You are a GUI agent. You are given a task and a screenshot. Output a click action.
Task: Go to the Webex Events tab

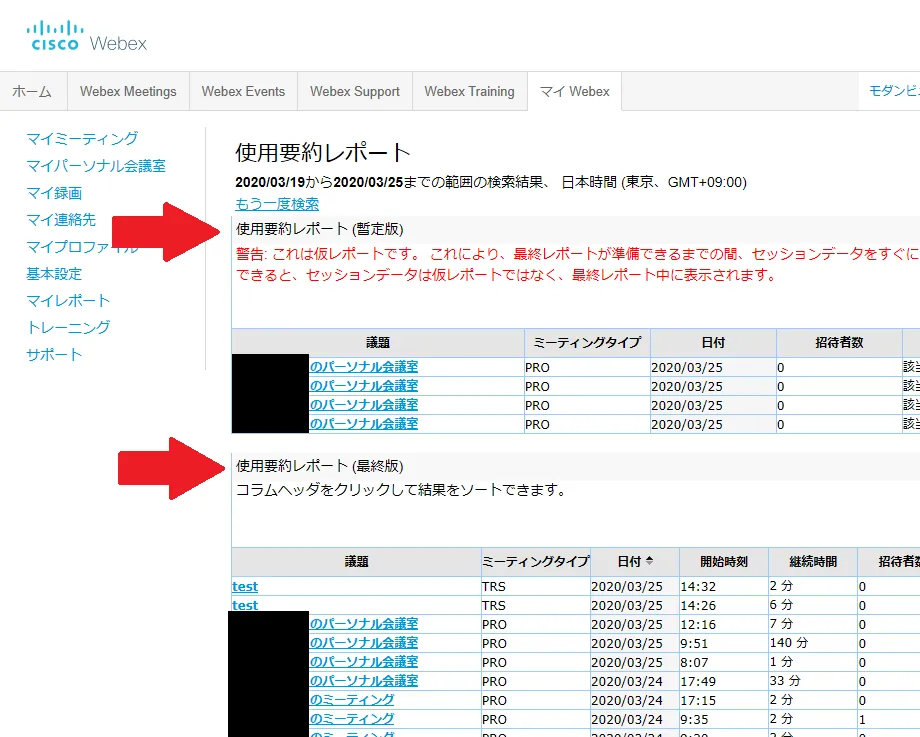(x=243, y=91)
